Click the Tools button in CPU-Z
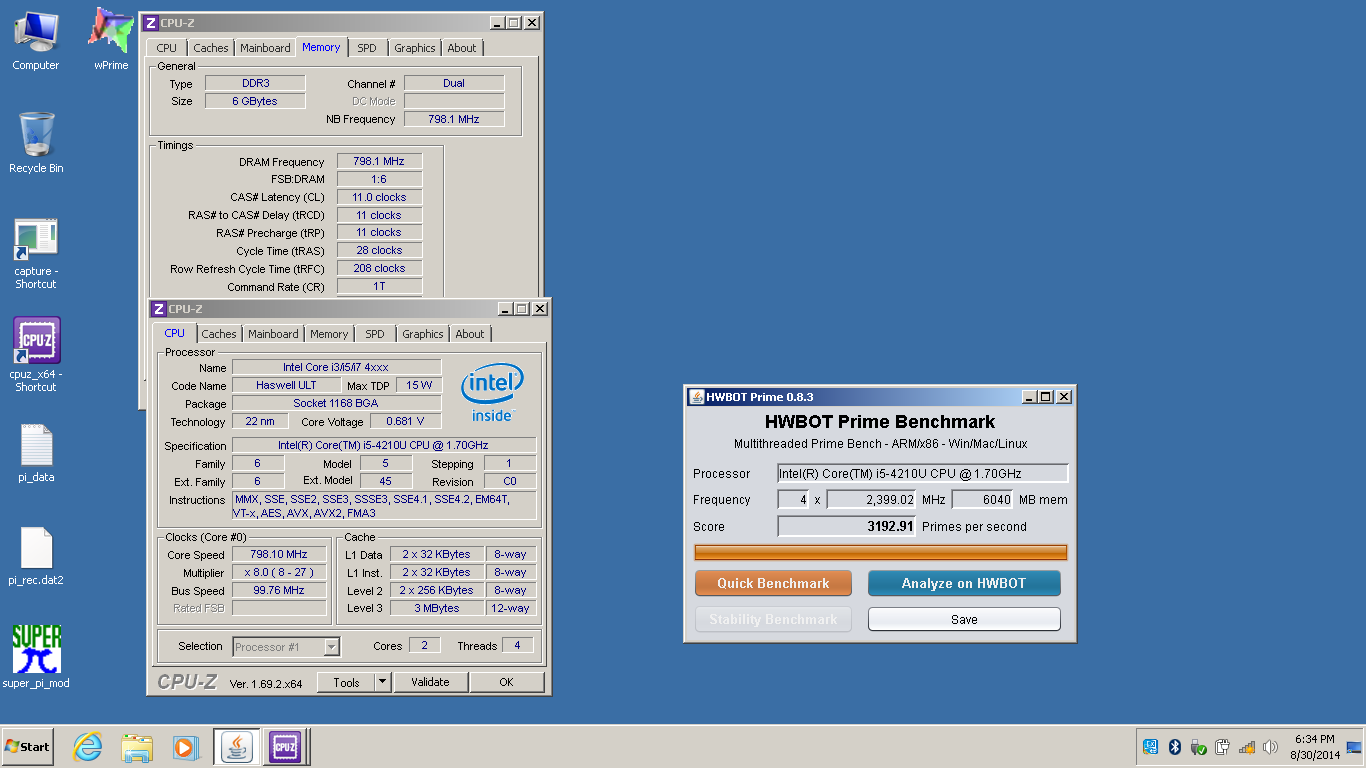Screen dimensions: 1366x768 point(346,682)
